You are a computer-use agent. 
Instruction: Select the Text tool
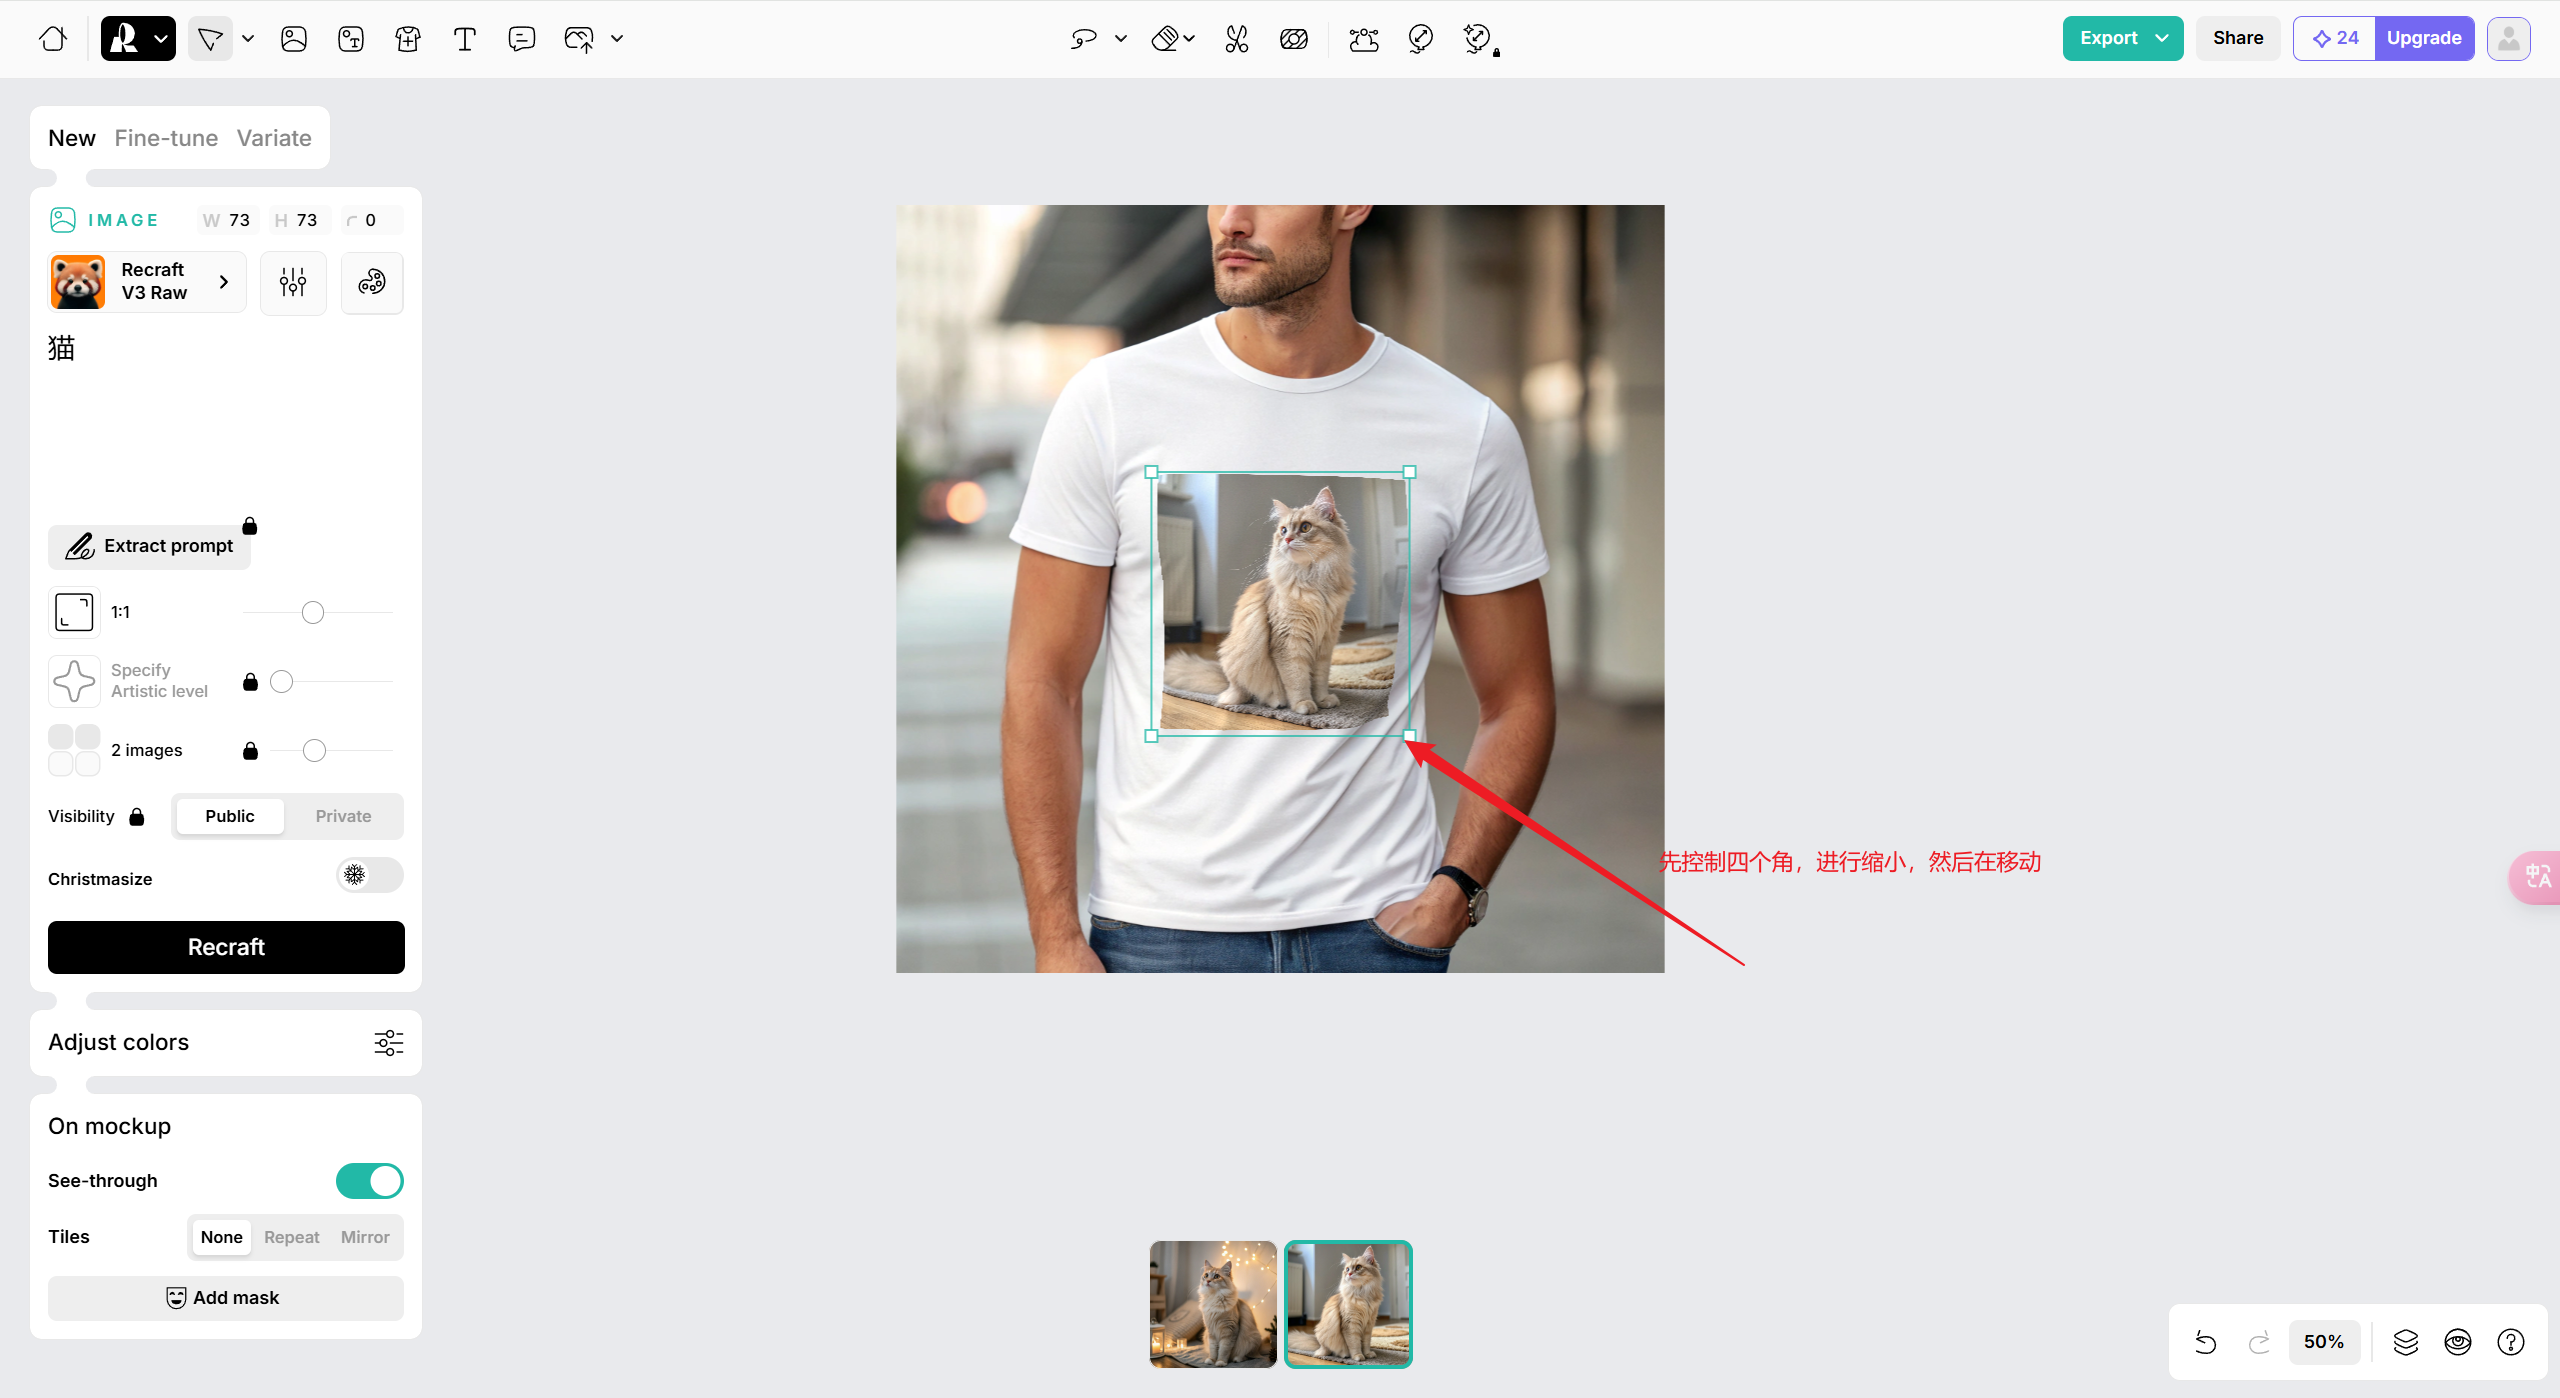click(x=464, y=38)
